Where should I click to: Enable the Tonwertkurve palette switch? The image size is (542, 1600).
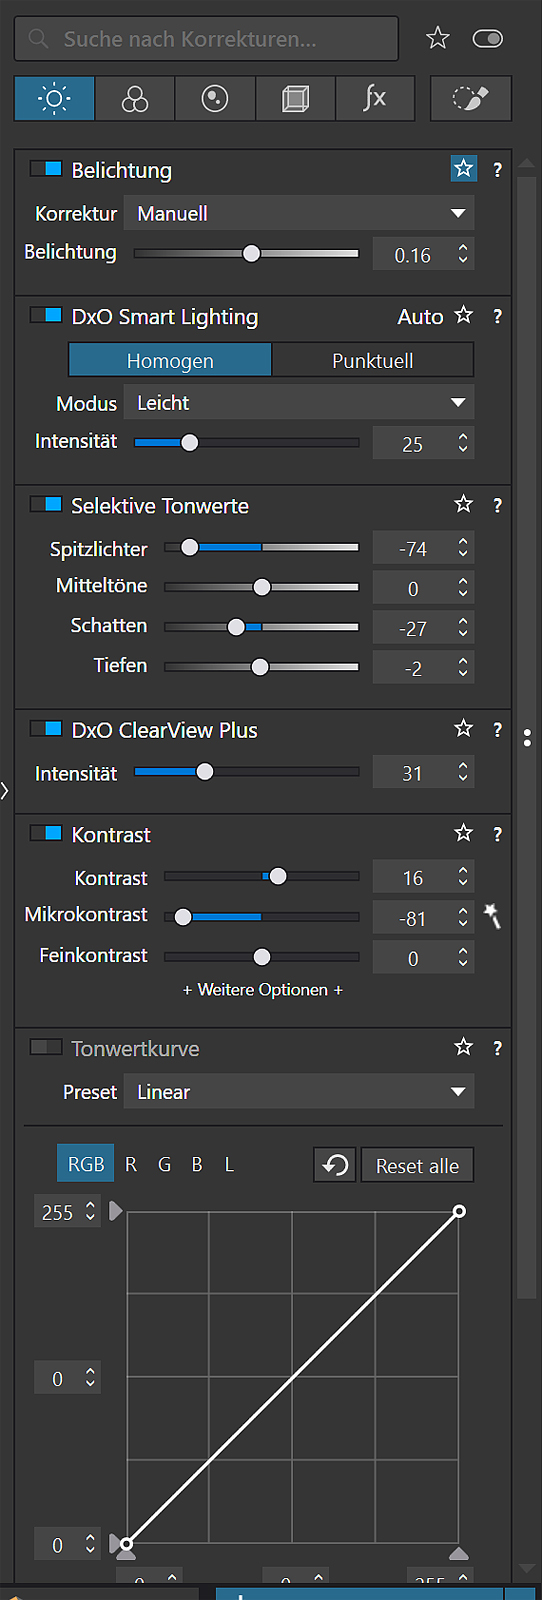click(46, 1047)
